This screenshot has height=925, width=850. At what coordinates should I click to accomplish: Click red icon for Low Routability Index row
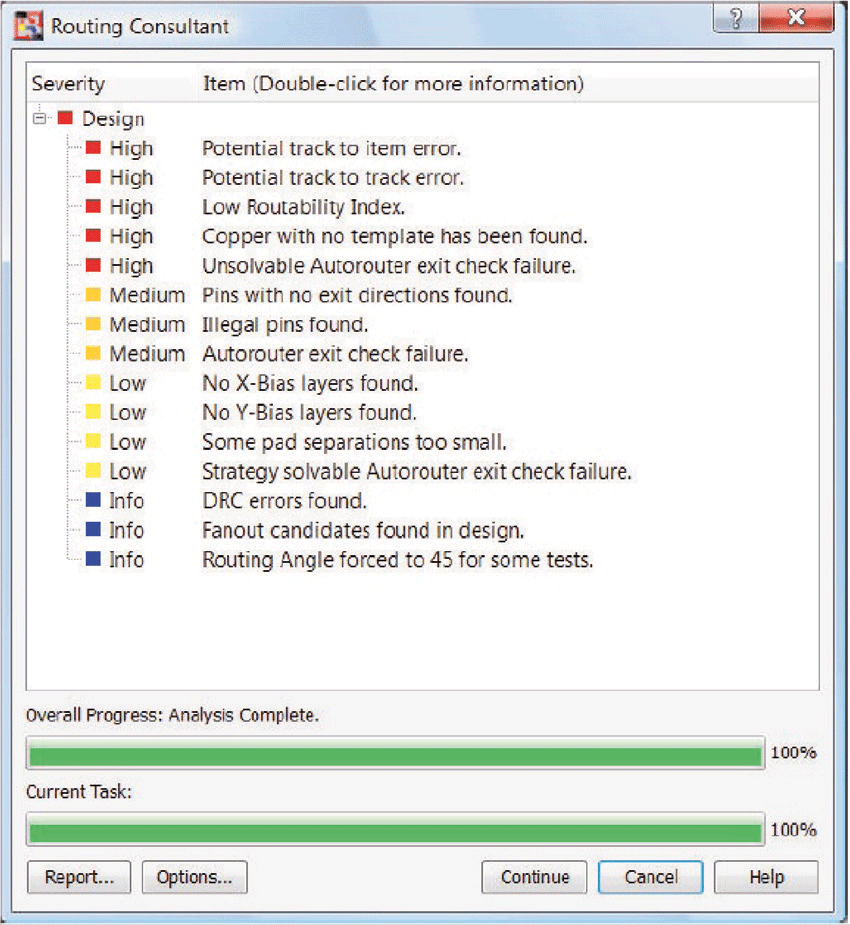[93, 206]
